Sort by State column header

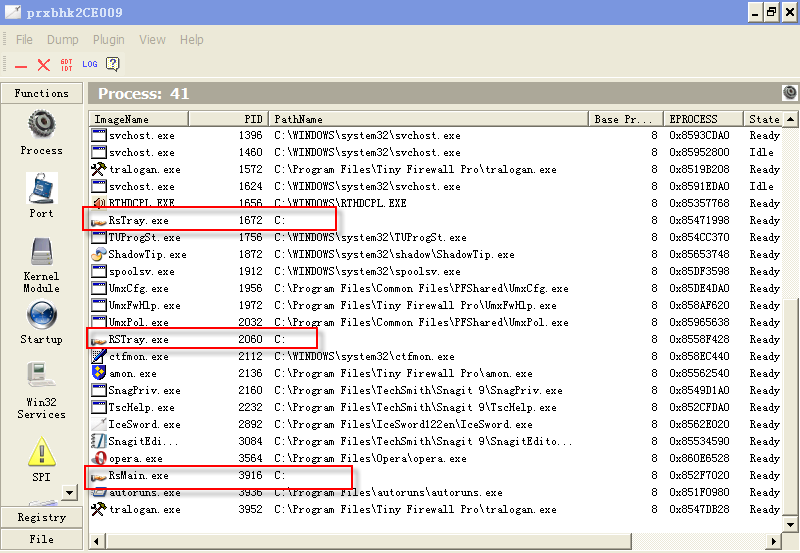click(763, 119)
